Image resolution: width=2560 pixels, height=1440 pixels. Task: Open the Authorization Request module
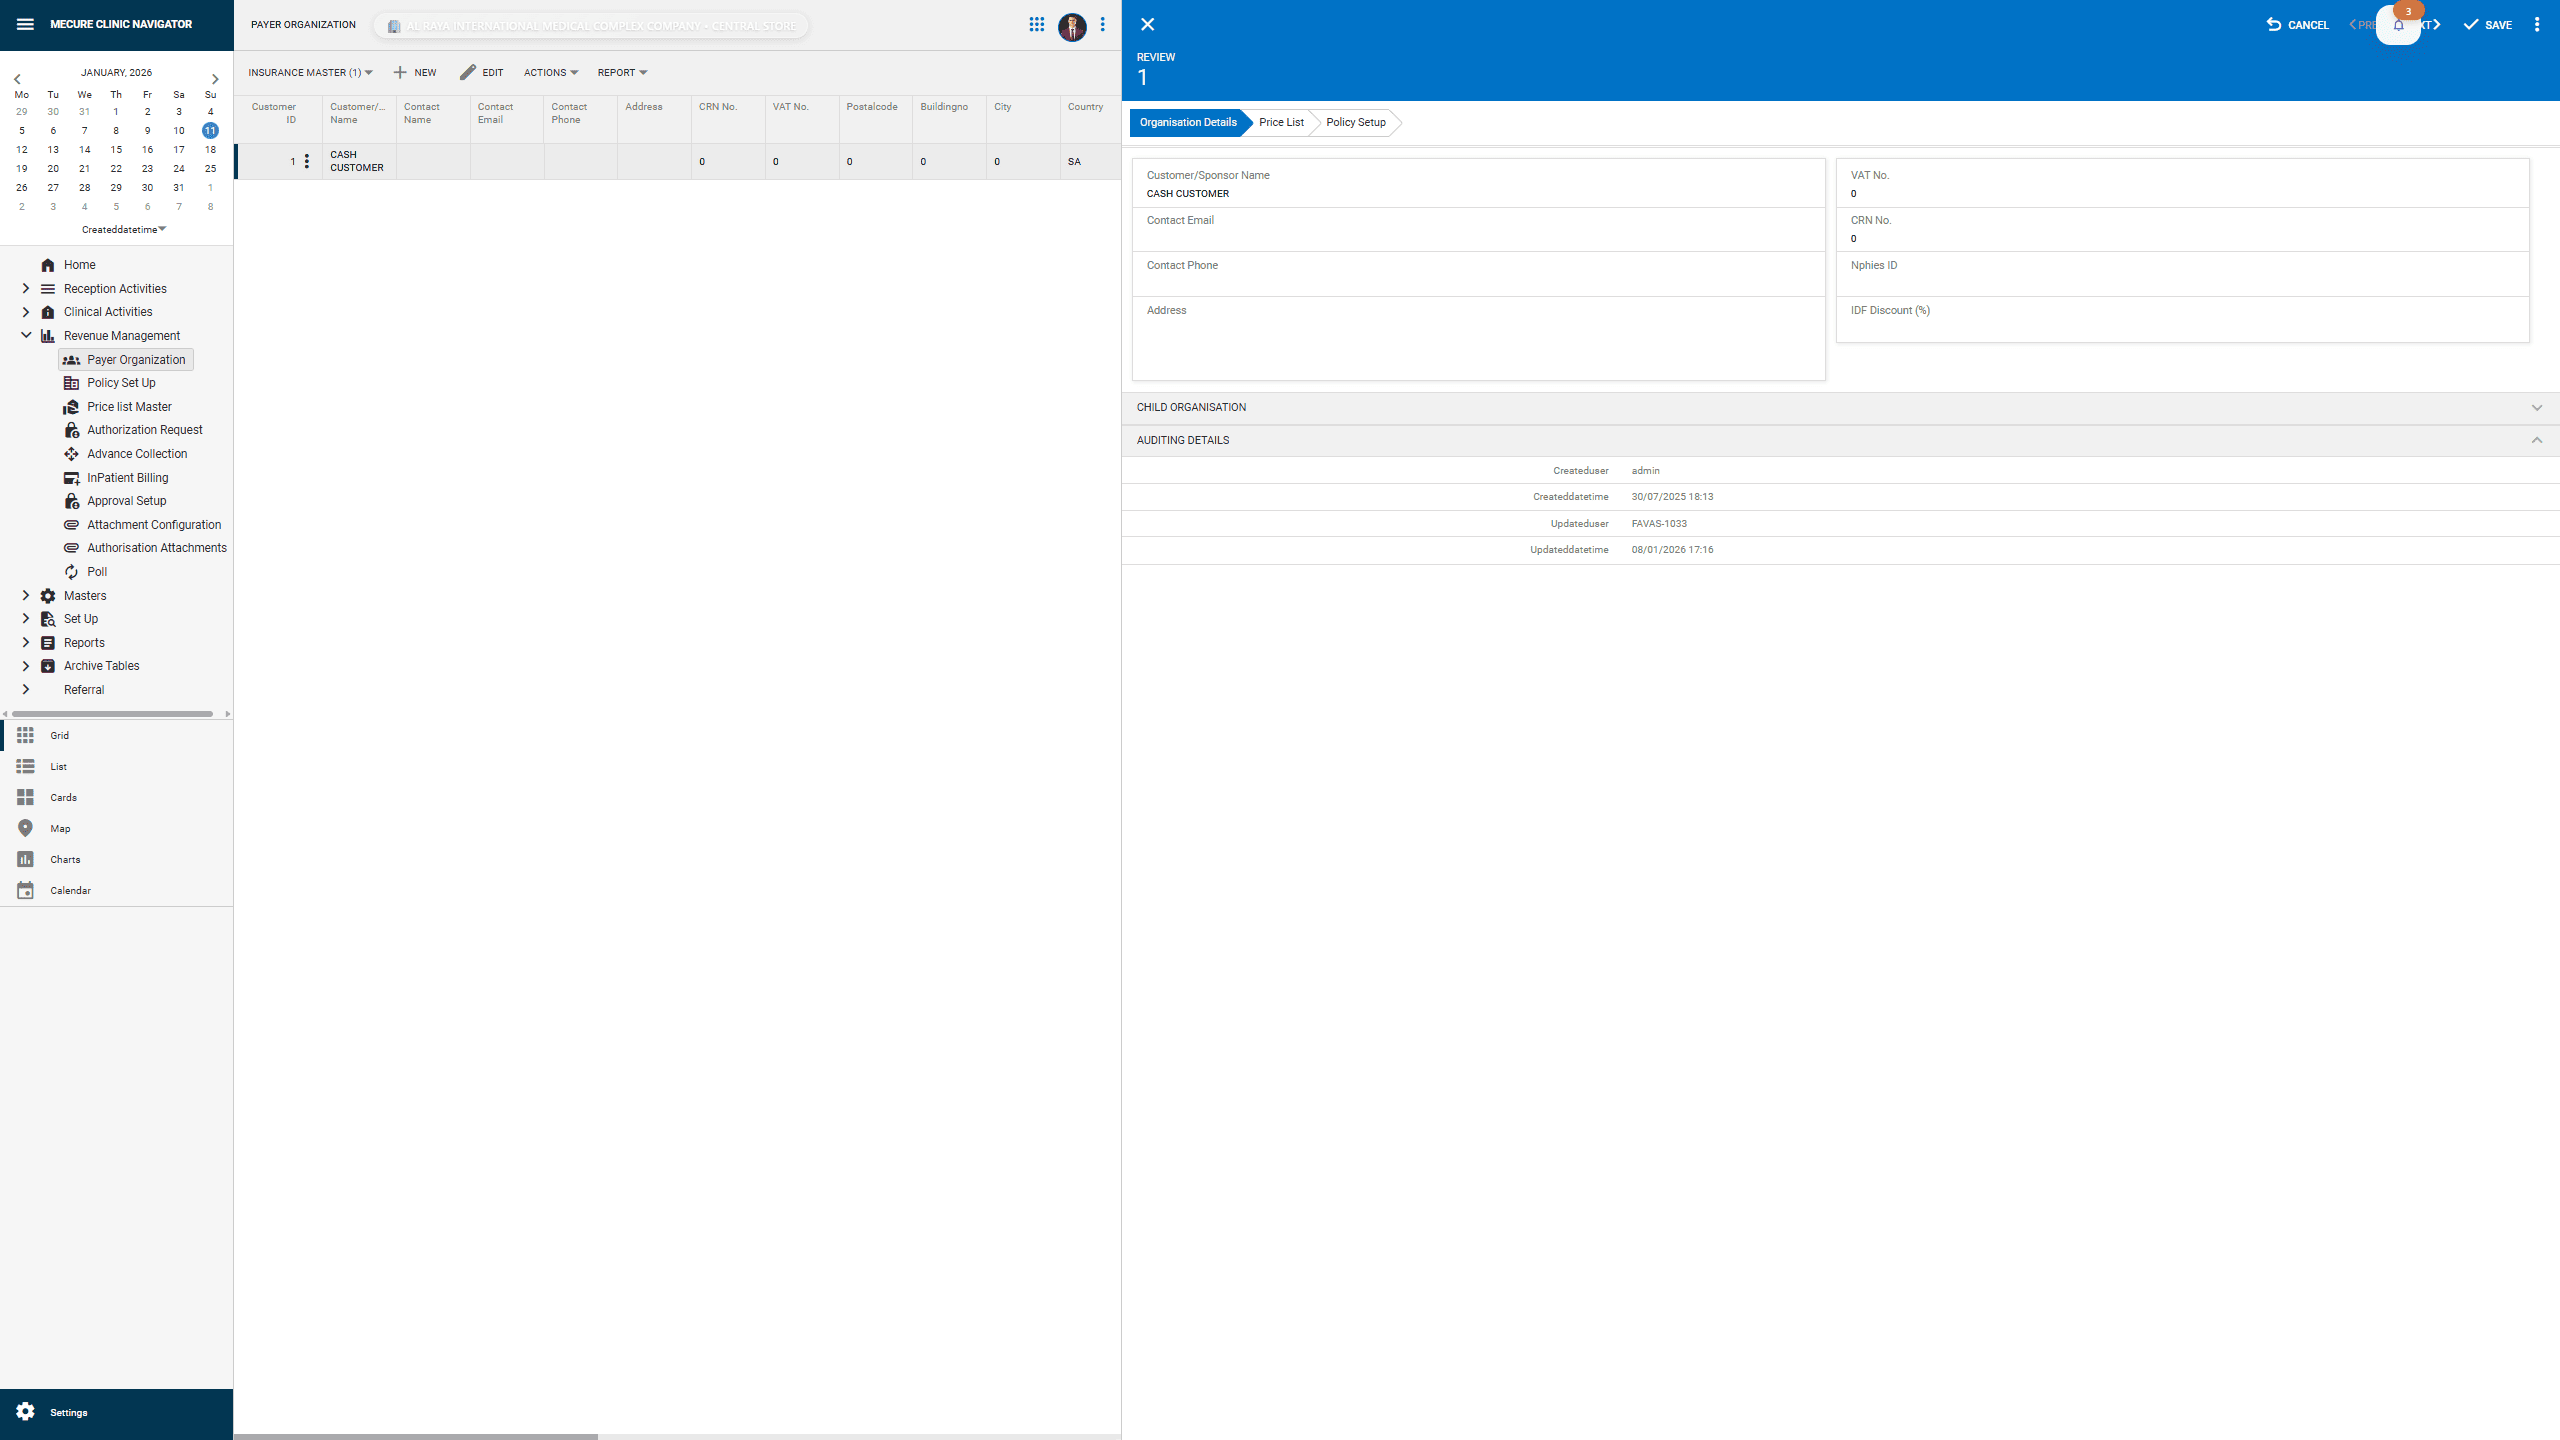click(145, 429)
